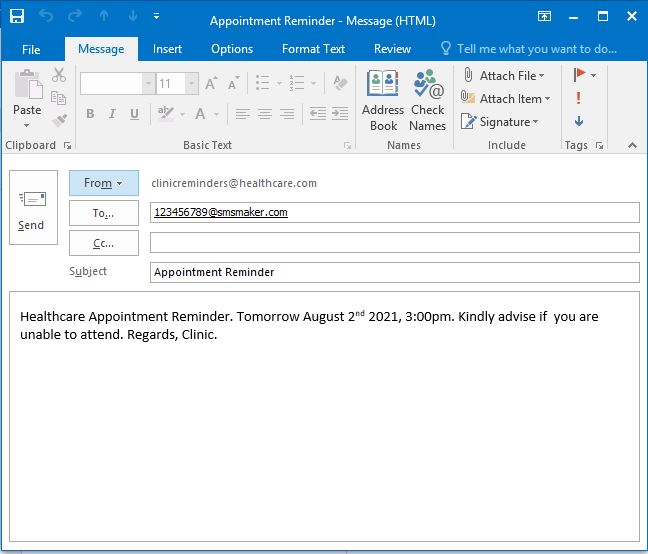Switch to the Format Text tab
The height and width of the screenshot is (554, 648).
coord(313,49)
